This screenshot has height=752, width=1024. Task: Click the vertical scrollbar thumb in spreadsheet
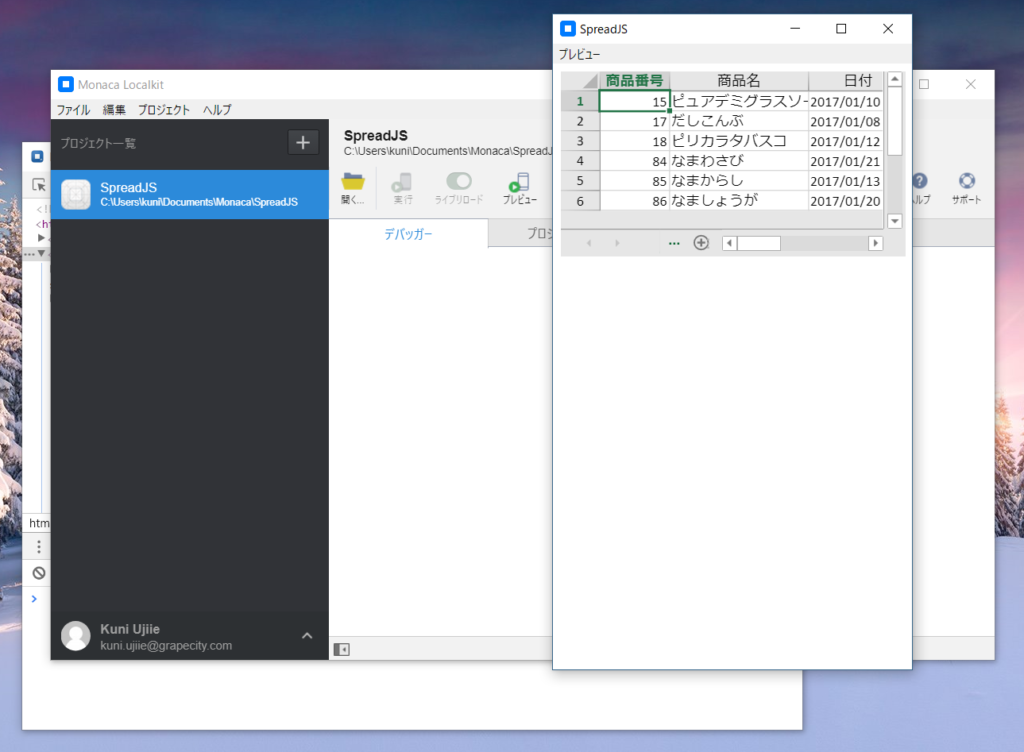895,121
